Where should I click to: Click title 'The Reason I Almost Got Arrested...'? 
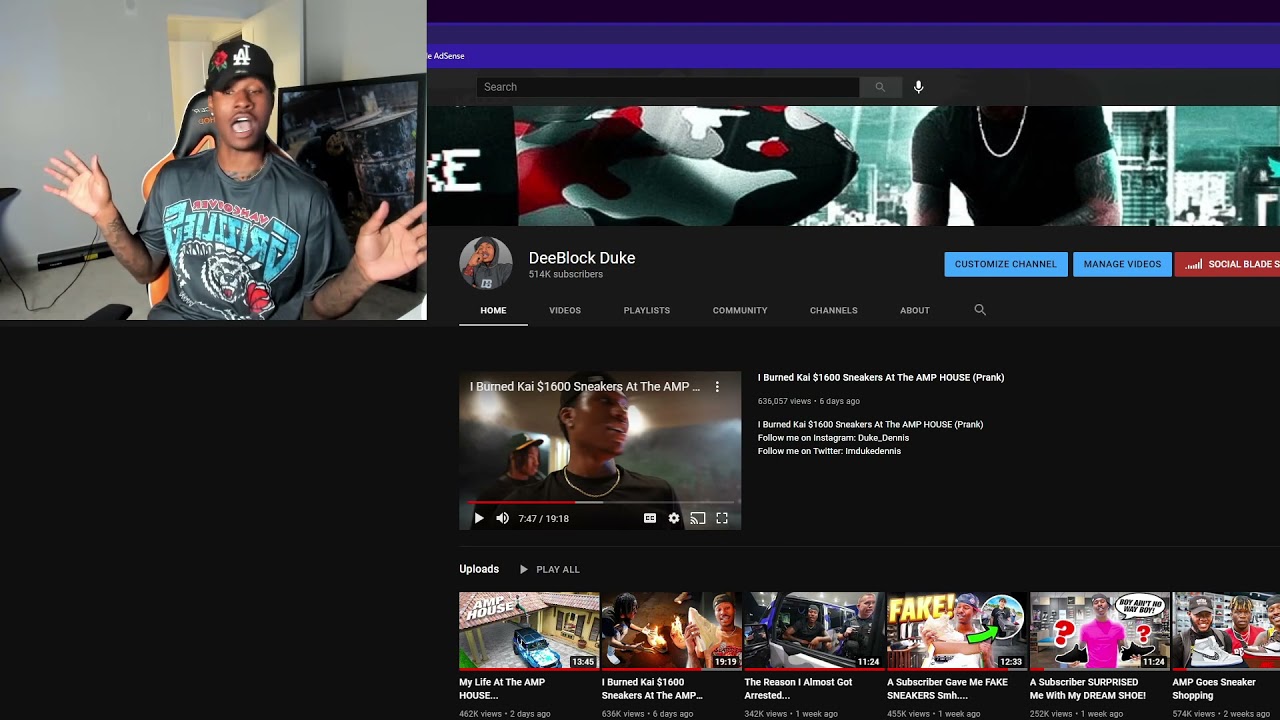coord(798,689)
